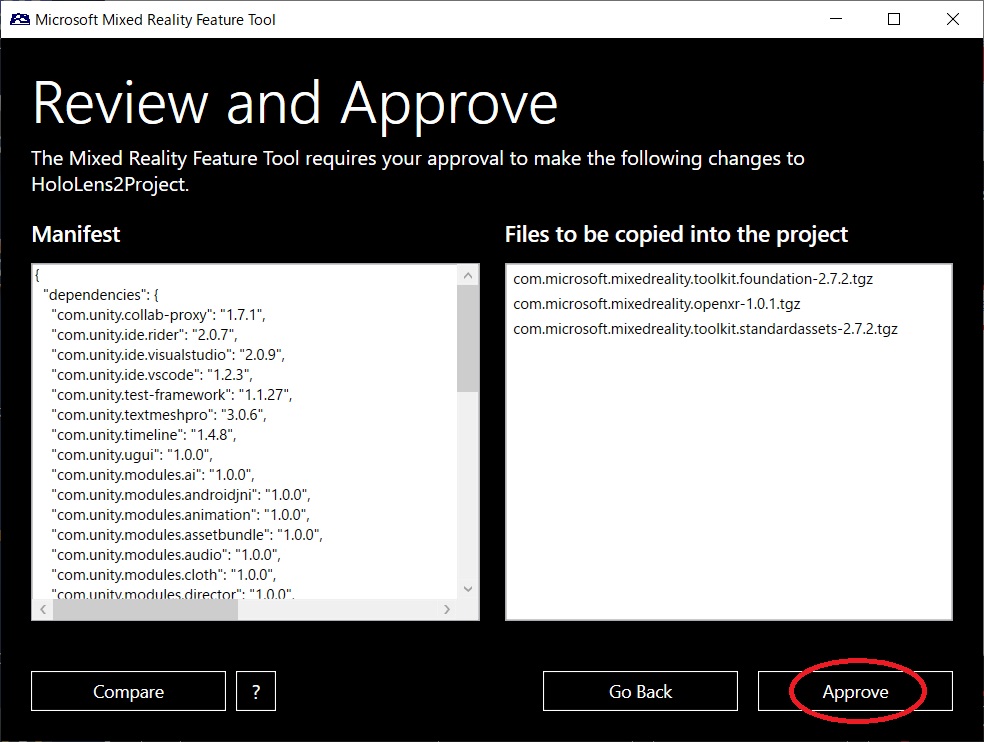
Task: Click the com.unity.ide.vscode manifest line
Action: [152, 375]
